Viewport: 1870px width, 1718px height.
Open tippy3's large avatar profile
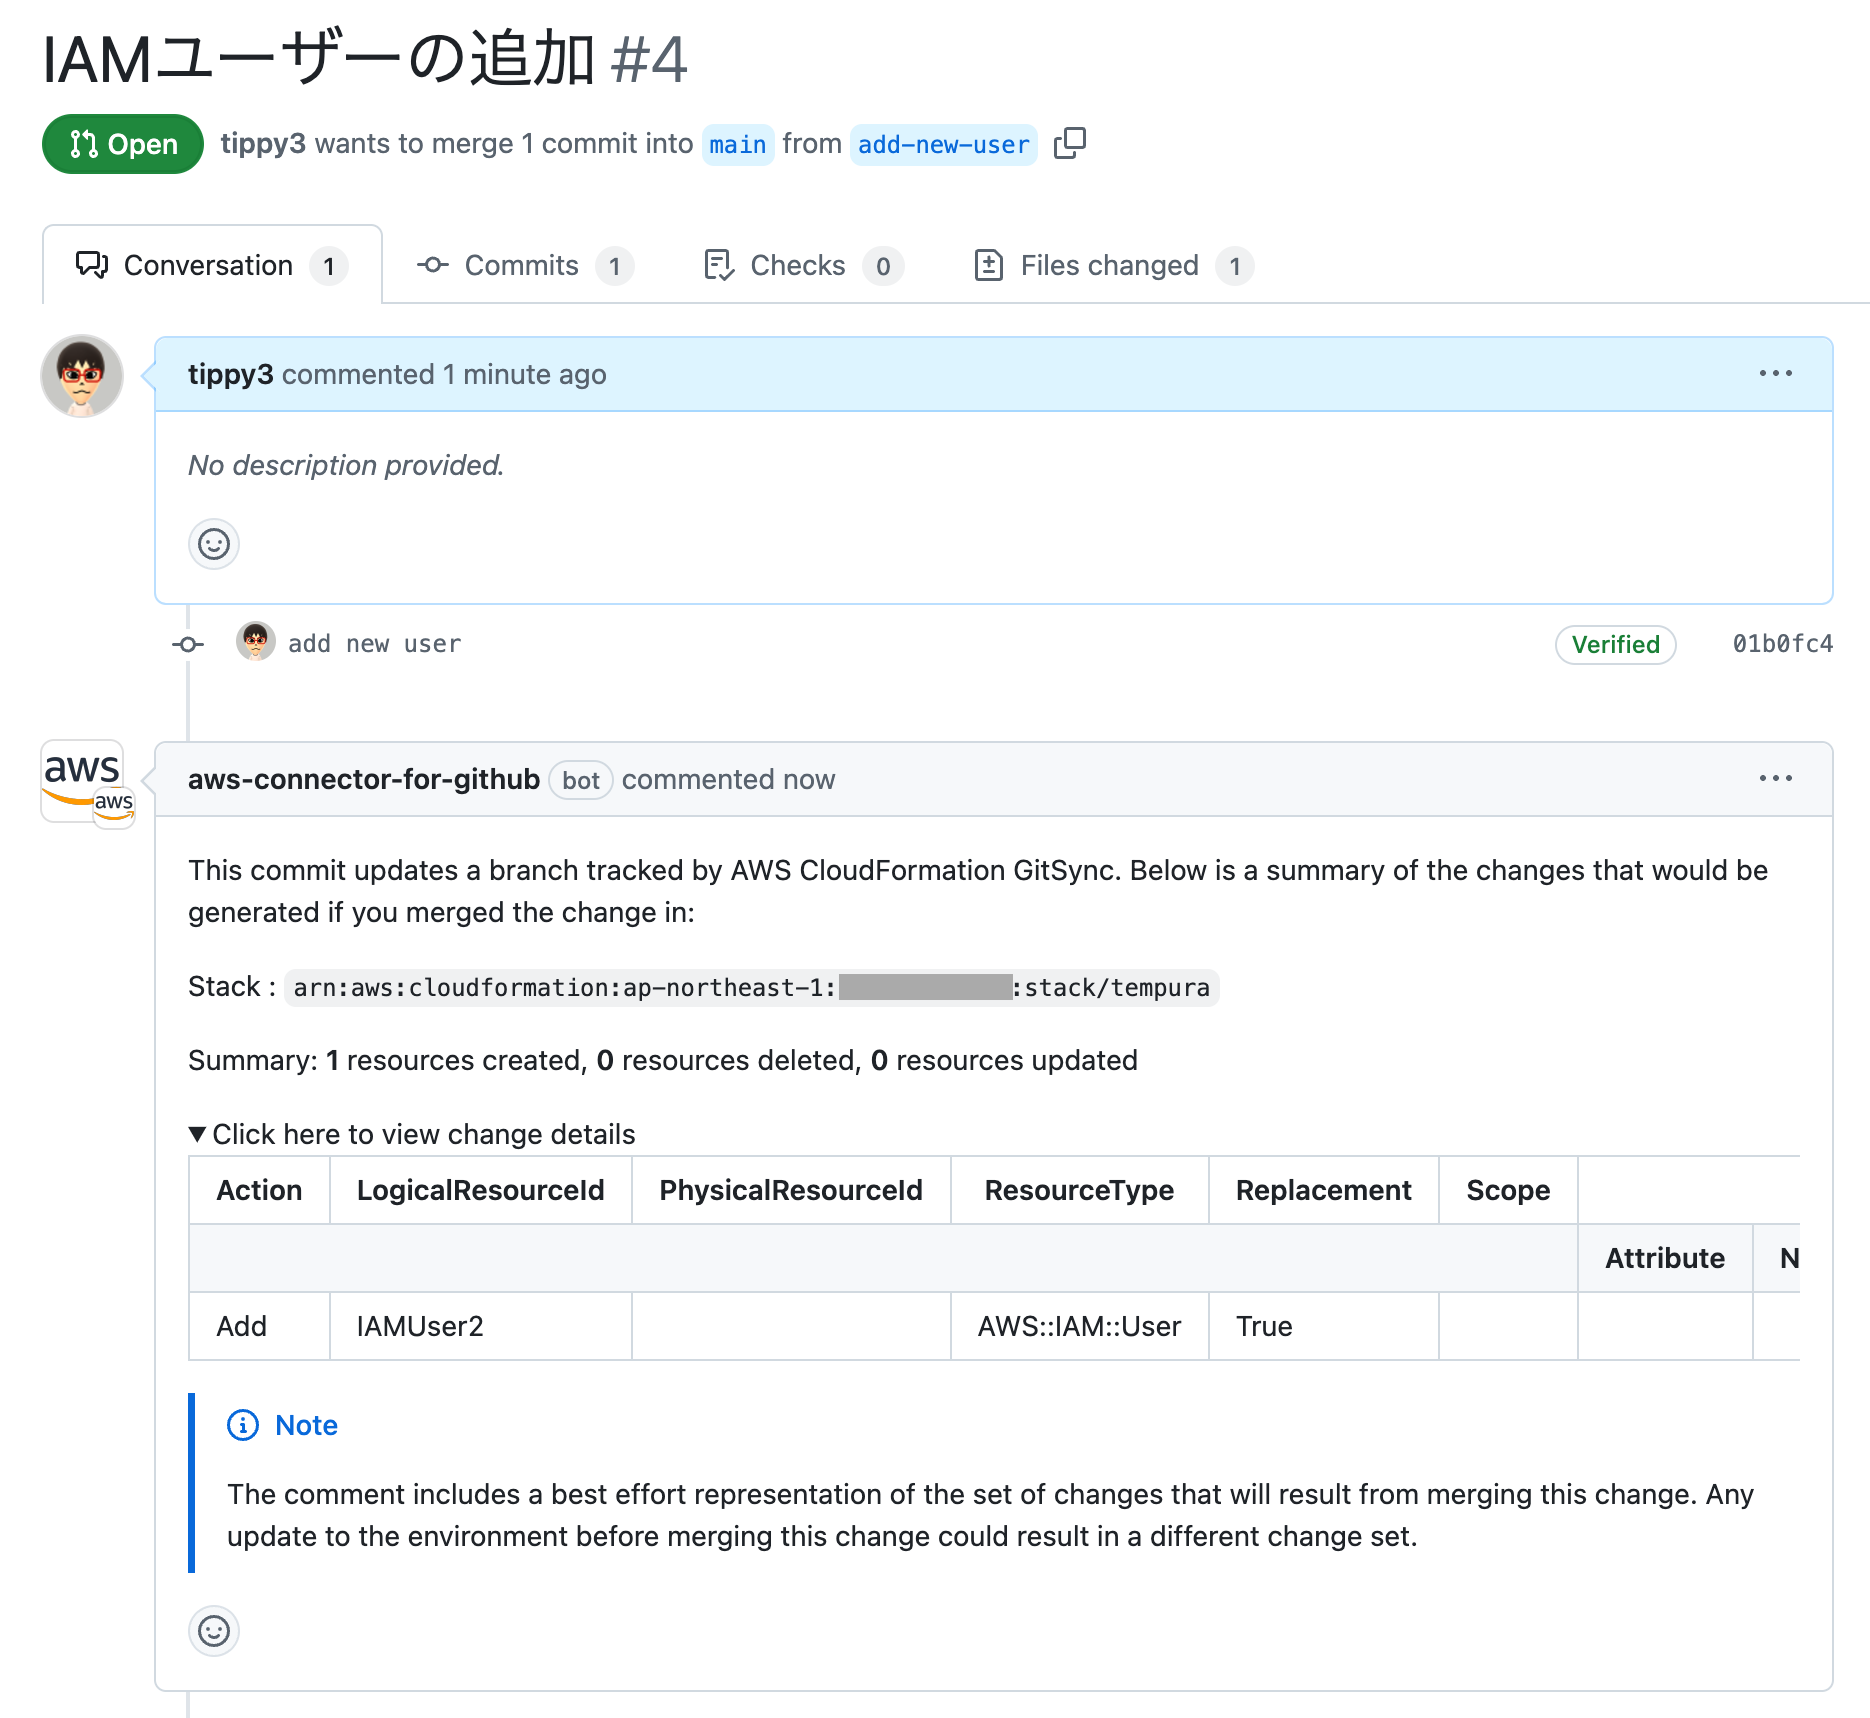click(82, 376)
